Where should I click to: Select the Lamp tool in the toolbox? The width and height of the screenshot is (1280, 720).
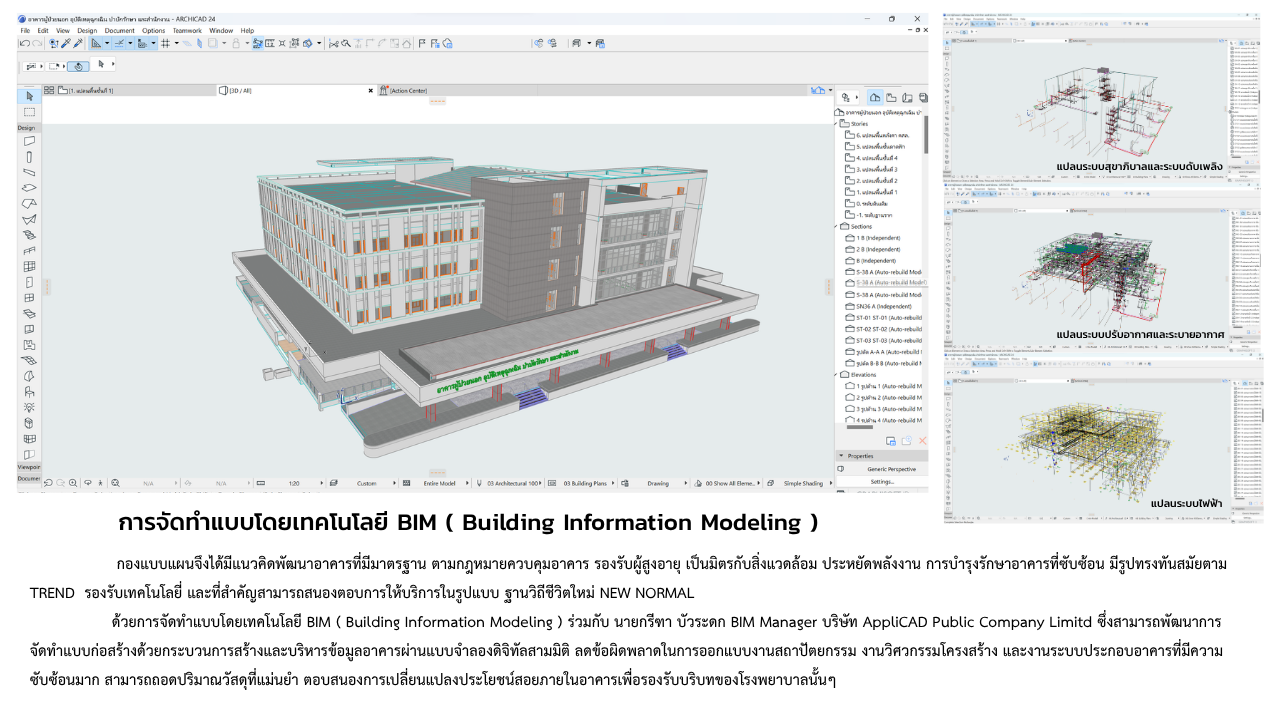pos(29,408)
